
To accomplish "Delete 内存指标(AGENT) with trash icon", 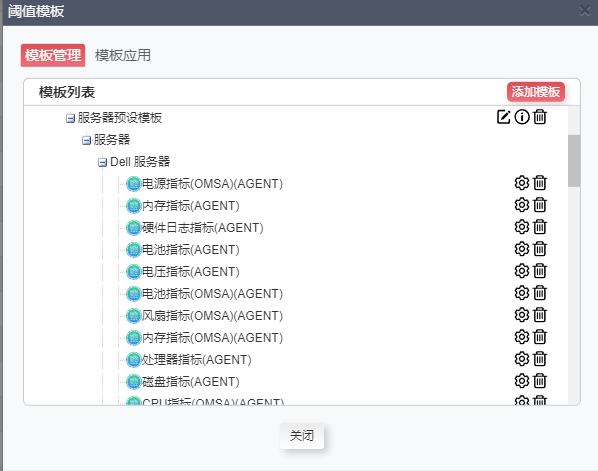I will click(540, 205).
